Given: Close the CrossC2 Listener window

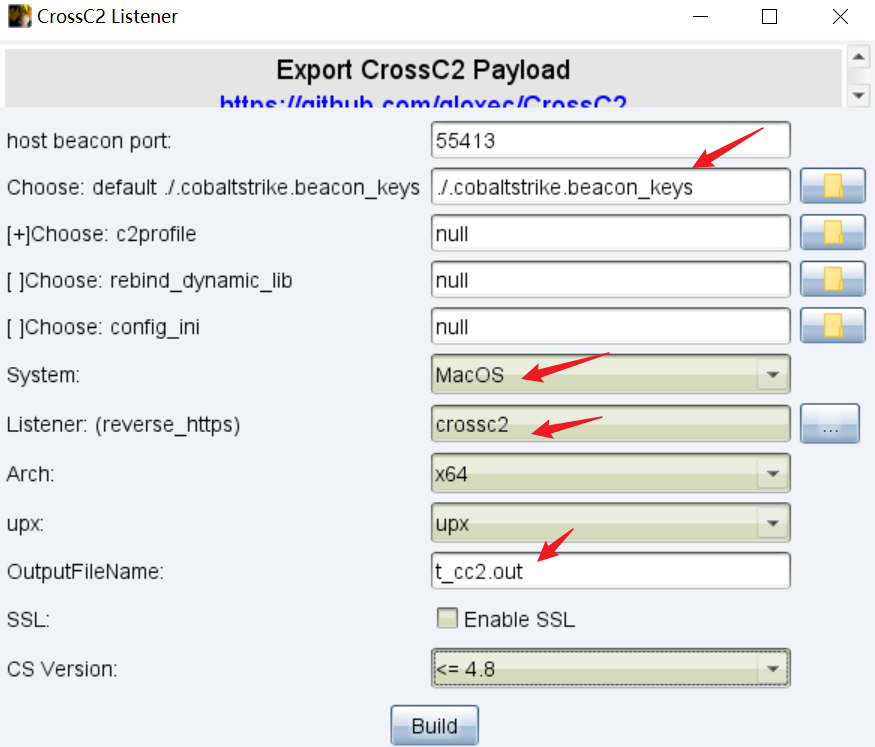Looking at the screenshot, I should pos(840,17).
